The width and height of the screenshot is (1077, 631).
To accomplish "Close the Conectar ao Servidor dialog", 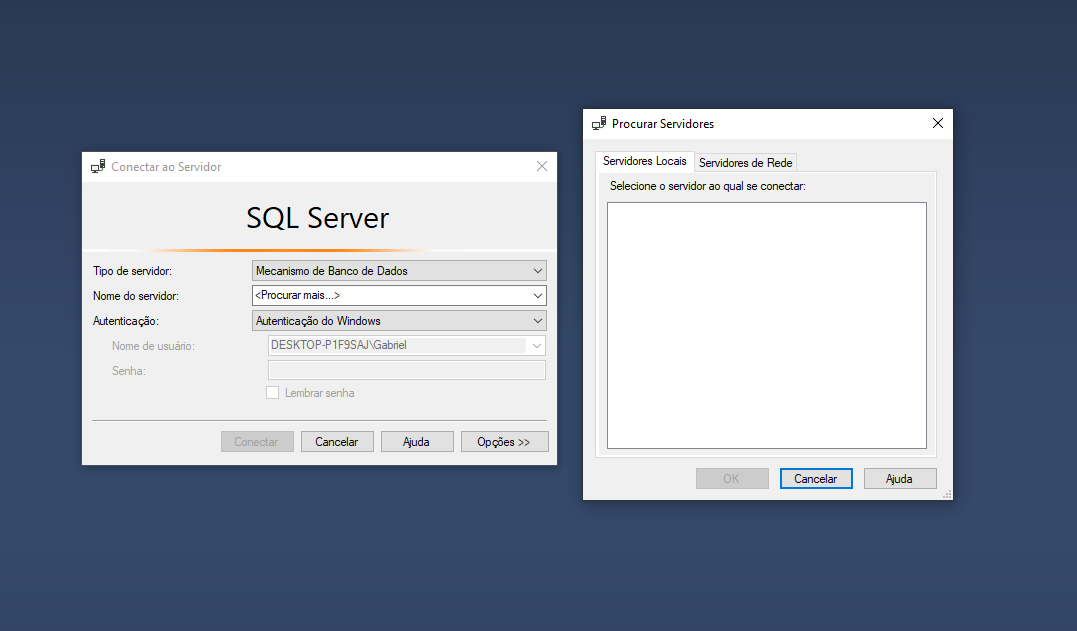I will point(542,167).
